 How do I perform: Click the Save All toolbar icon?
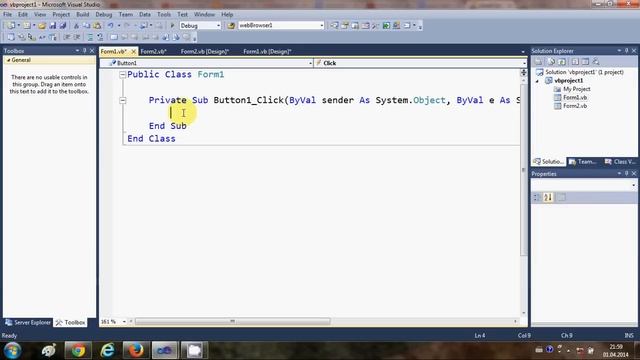point(62,25)
